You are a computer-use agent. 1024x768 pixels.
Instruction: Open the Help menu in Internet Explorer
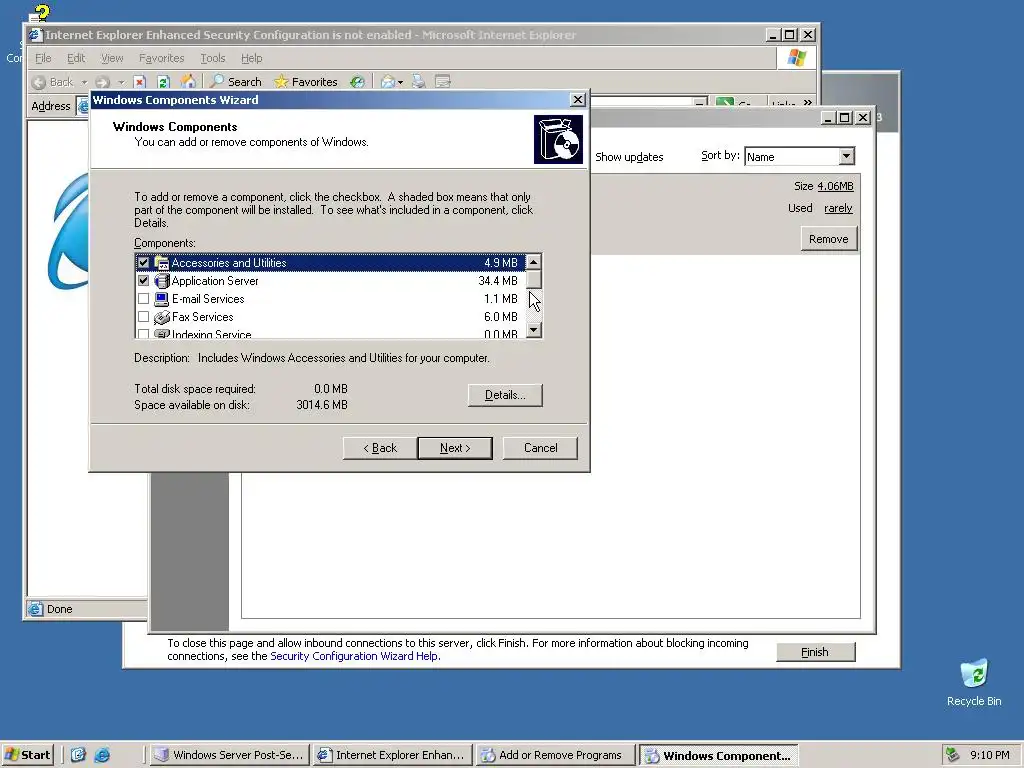[x=251, y=58]
